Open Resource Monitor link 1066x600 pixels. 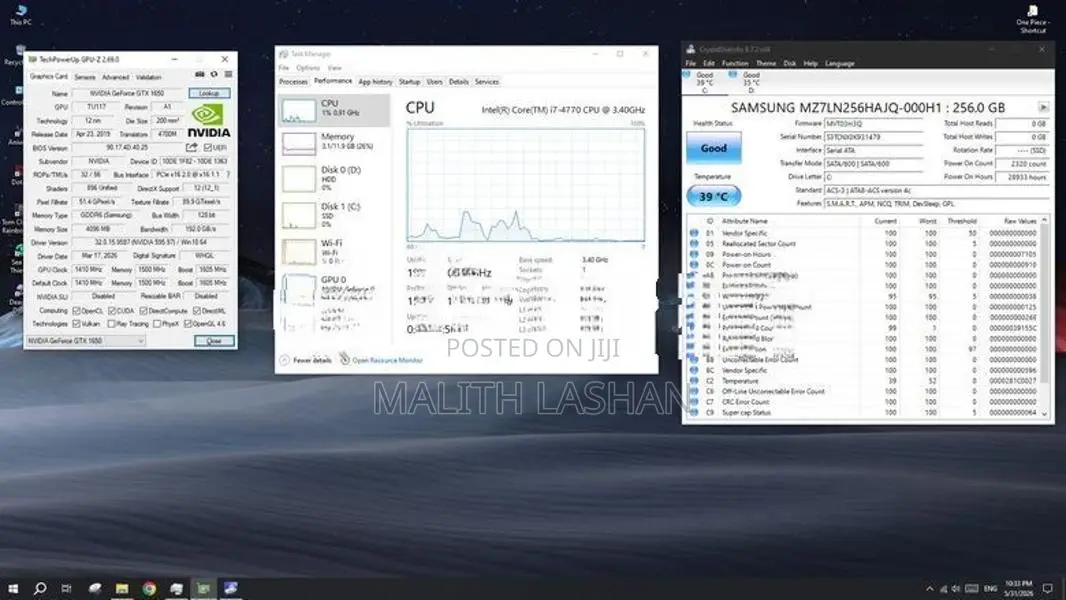pyautogui.click(x=388, y=360)
